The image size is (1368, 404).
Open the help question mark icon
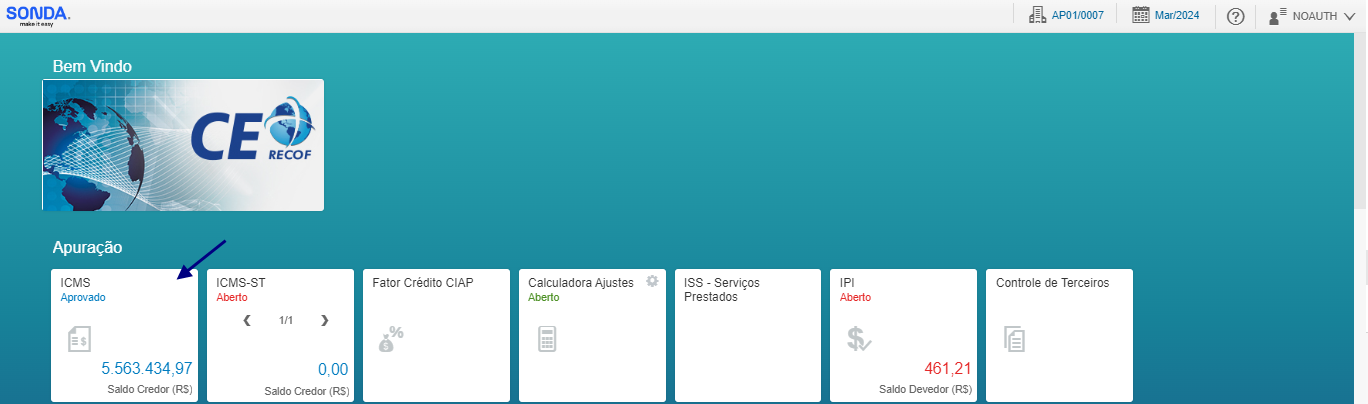point(1235,16)
